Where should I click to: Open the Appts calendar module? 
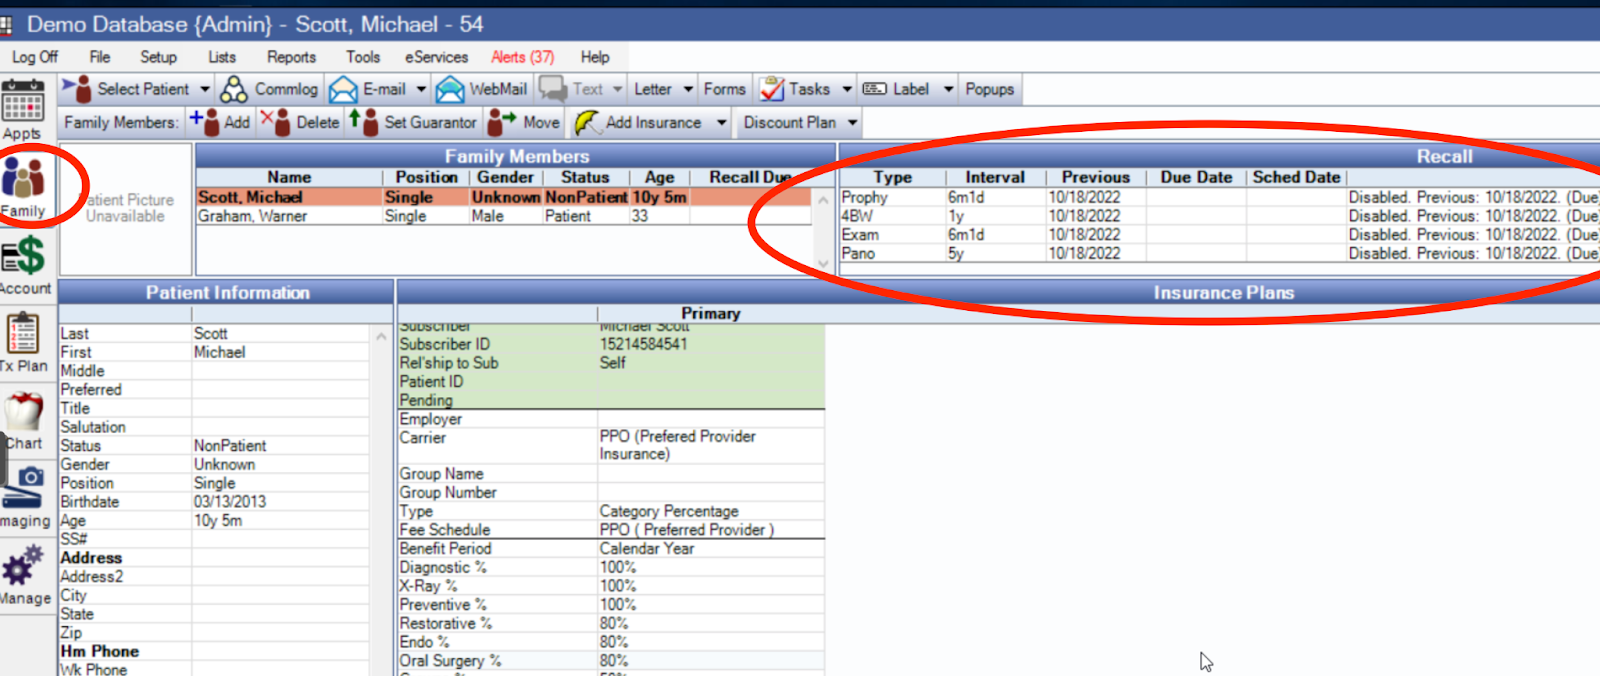22,108
